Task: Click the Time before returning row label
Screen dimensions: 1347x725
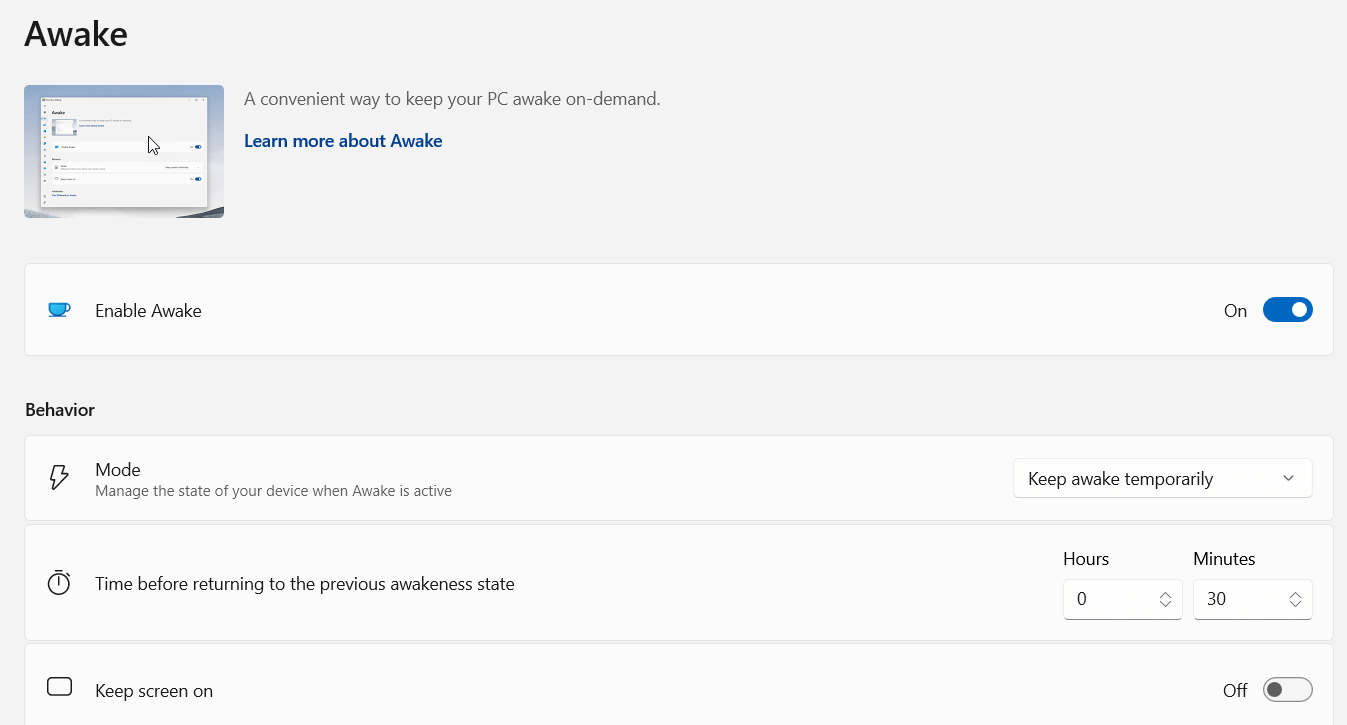Action: [x=305, y=584]
